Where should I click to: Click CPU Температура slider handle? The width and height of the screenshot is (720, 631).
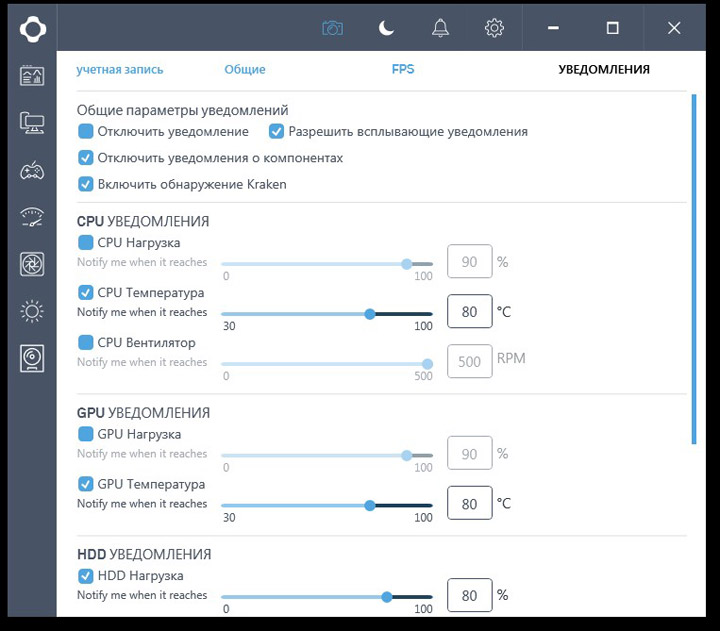pos(370,314)
